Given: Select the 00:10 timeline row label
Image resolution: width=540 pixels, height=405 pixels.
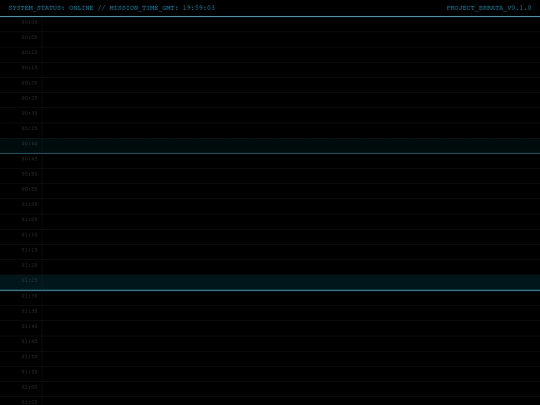Looking at the screenshot, I should (x=29, y=52).
